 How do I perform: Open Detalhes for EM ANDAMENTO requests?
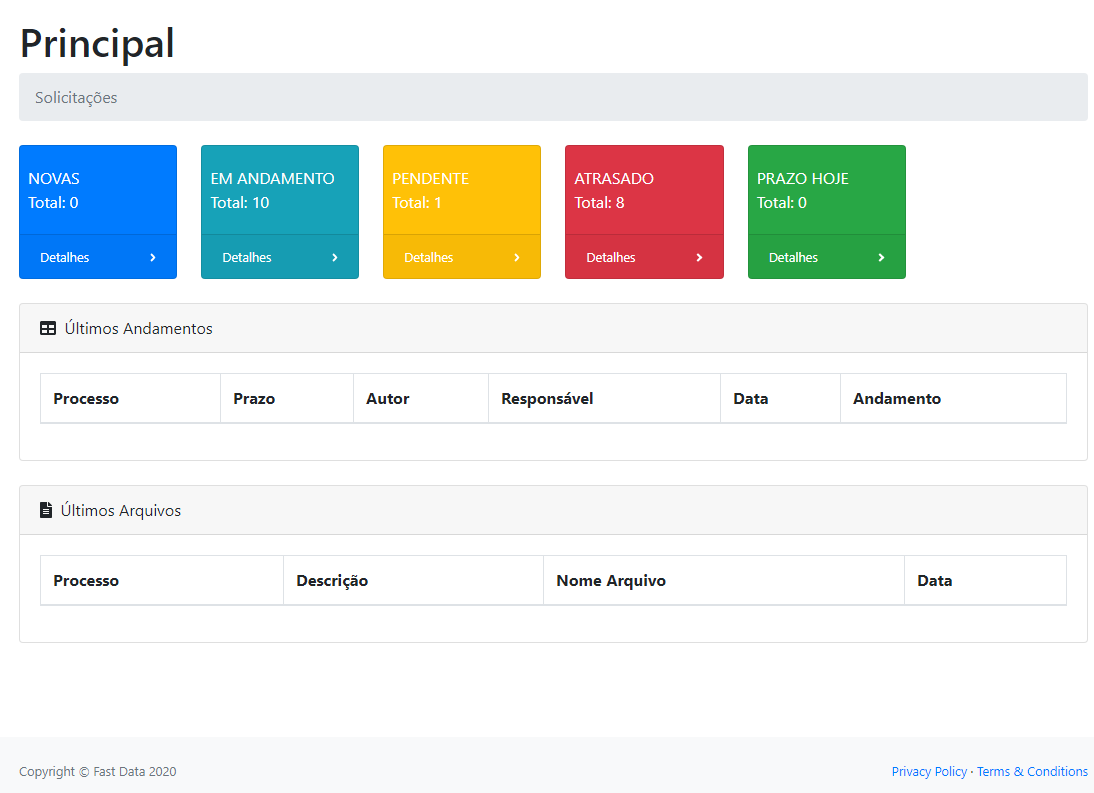(x=247, y=257)
